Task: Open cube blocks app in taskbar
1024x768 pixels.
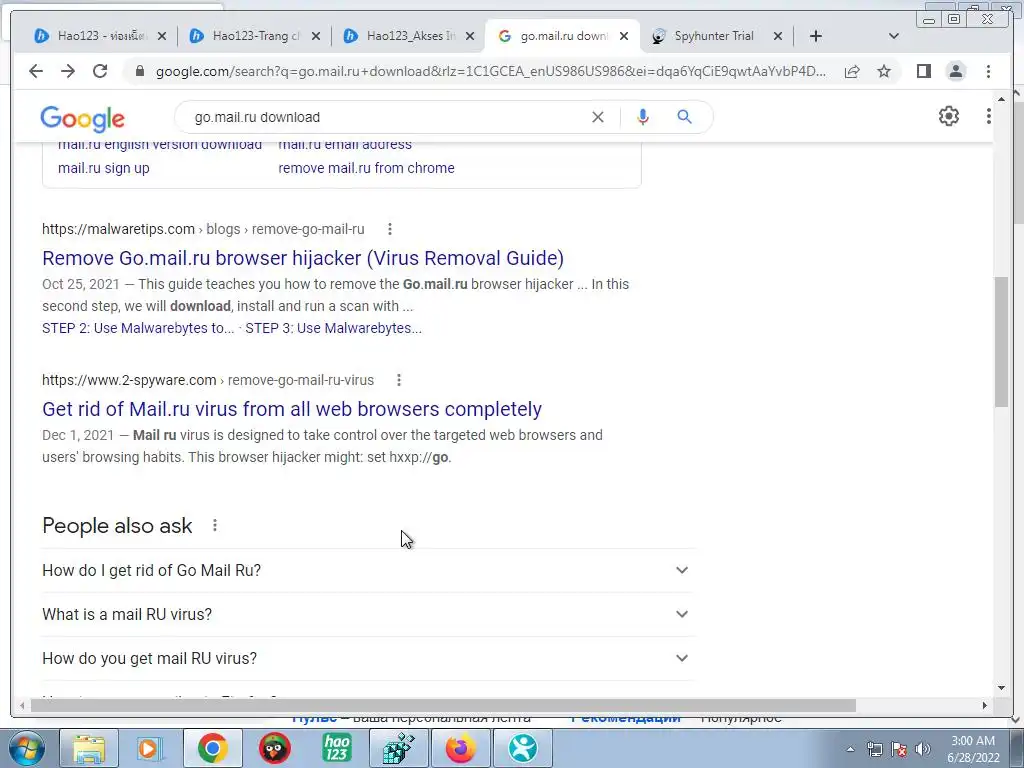Action: tap(398, 748)
